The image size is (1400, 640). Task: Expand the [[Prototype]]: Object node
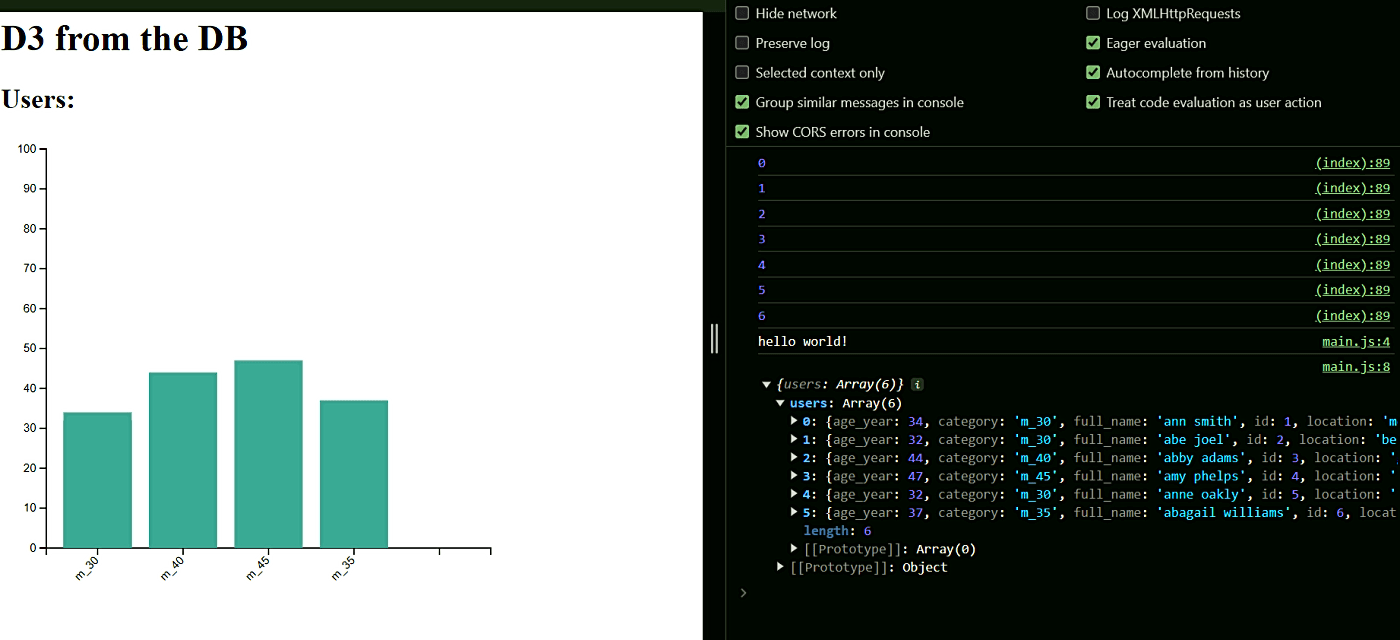click(781, 567)
